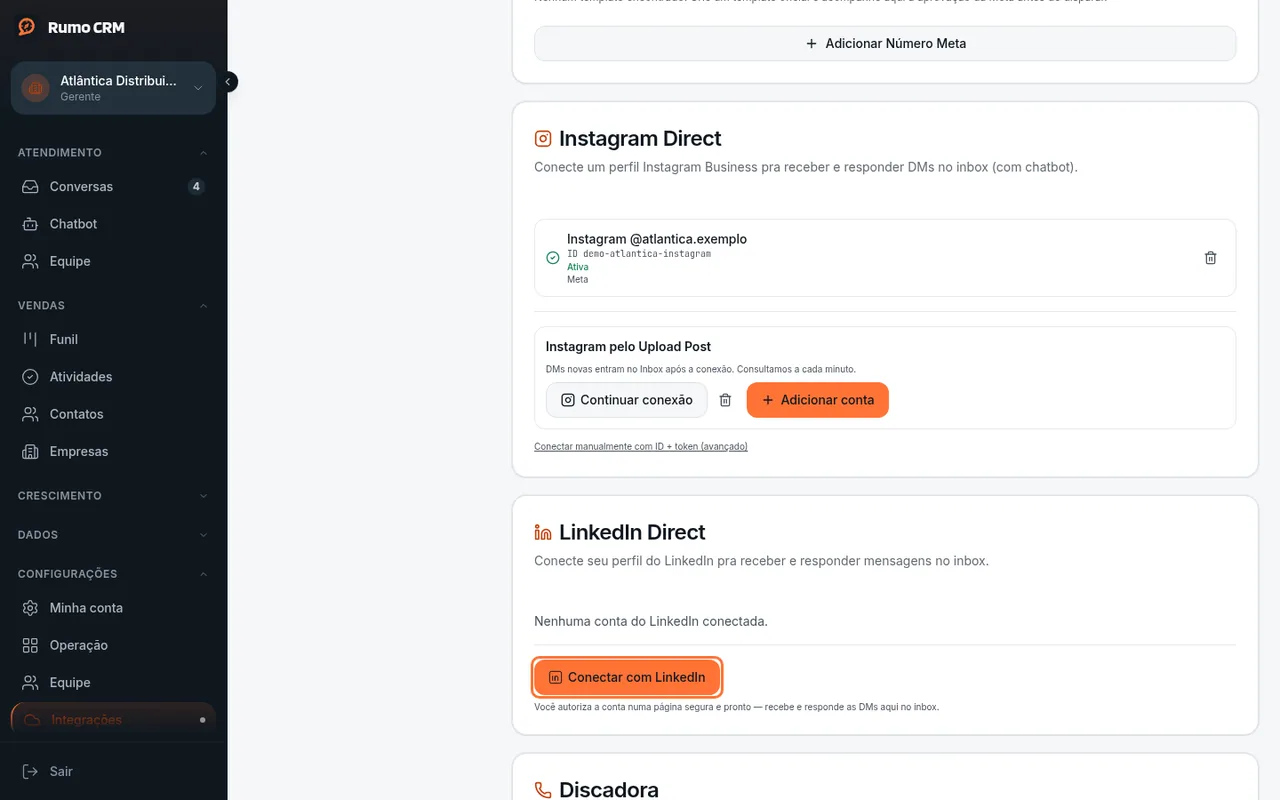
Task: Click Sair to log out
Action: tap(113, 772)
